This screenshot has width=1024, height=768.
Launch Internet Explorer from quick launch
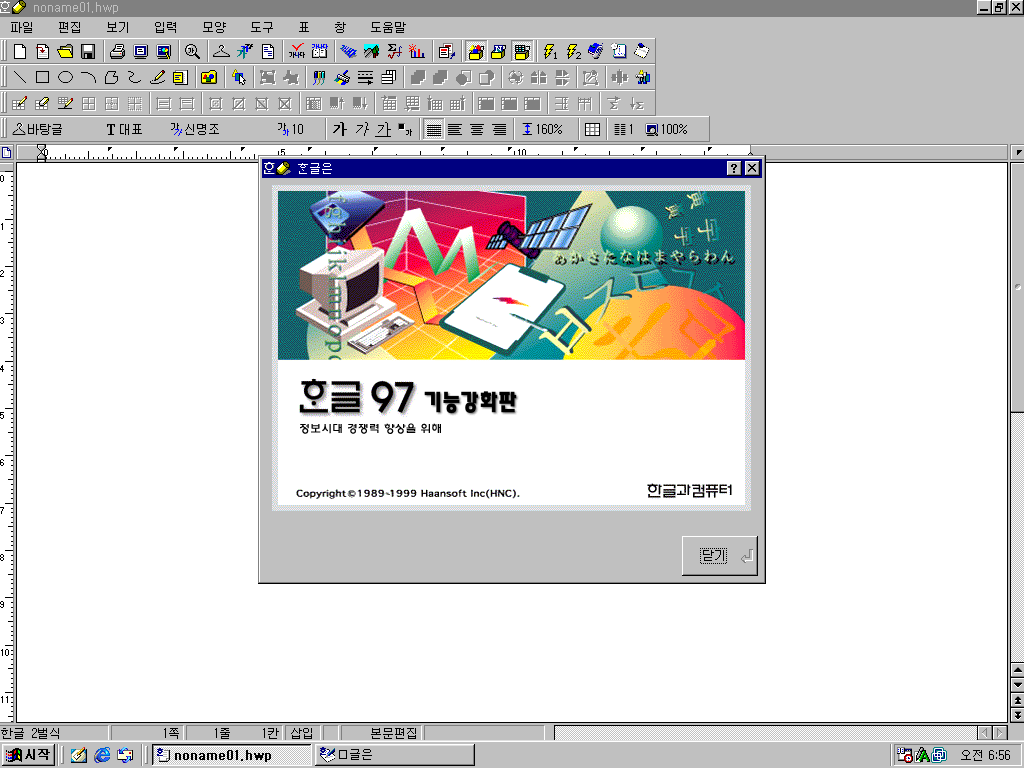click(x=103, y=755)
